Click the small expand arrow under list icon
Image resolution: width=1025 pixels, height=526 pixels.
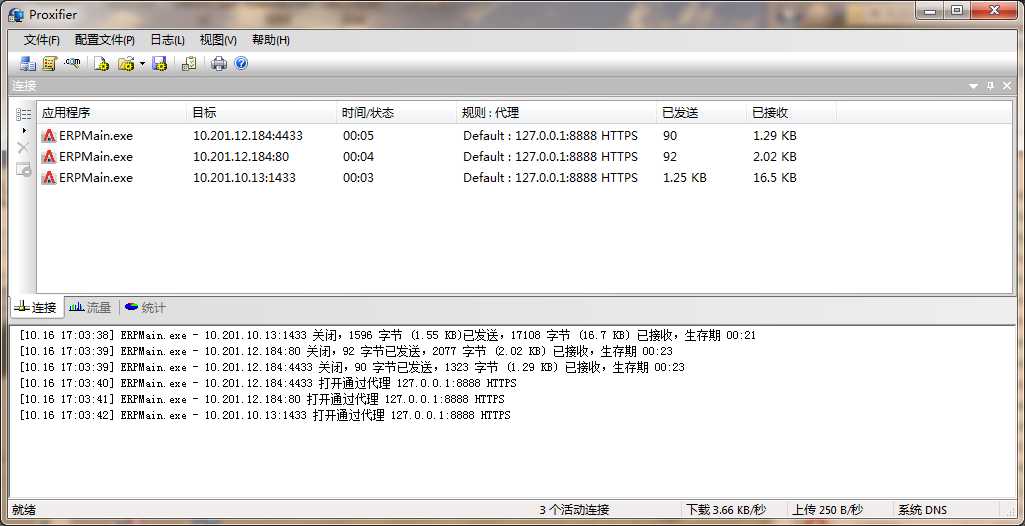click(24, 131)
